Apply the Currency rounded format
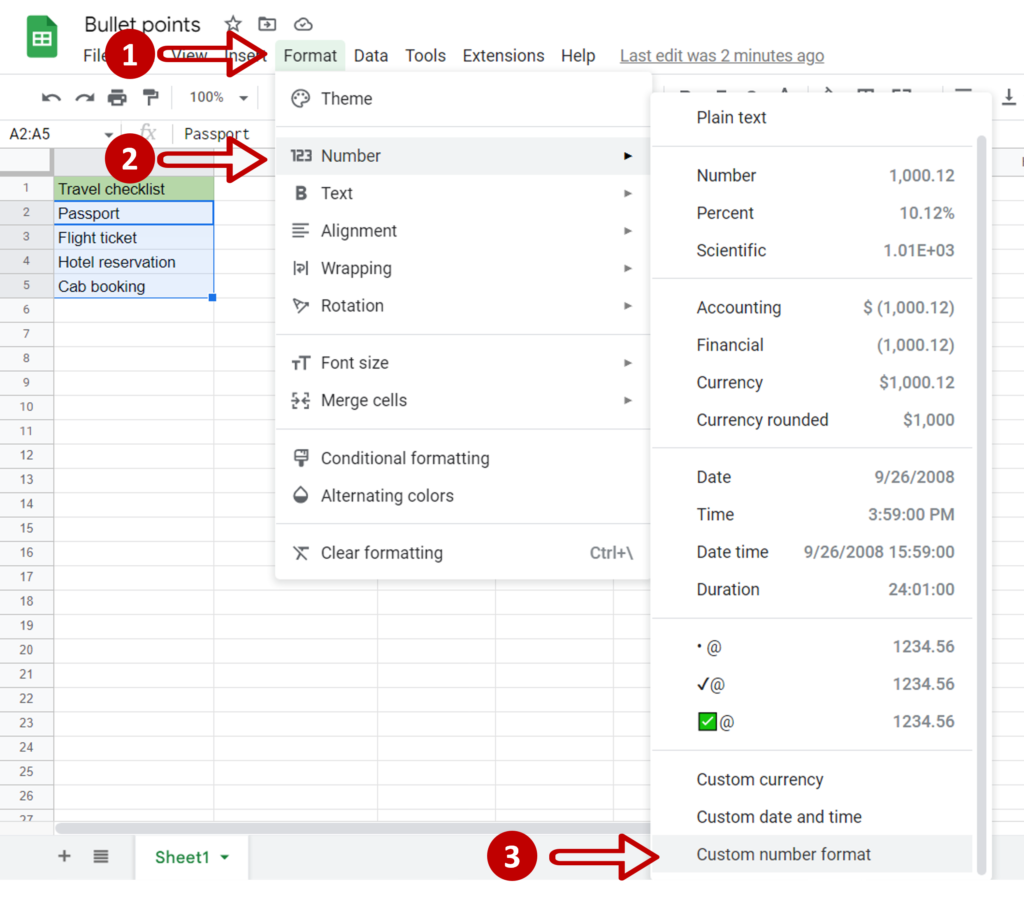Screen dimensions: 1024x897 pyautogui.click(x=812, y=420)
